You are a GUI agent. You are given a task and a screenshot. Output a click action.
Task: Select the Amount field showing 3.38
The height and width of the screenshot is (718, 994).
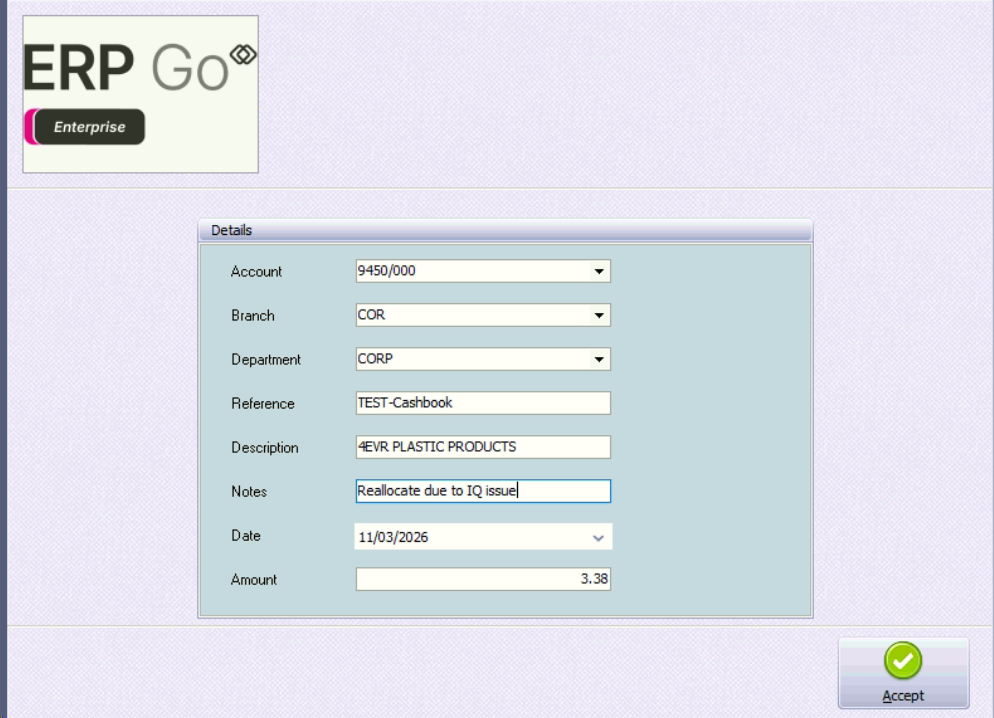tap(482, 579)
